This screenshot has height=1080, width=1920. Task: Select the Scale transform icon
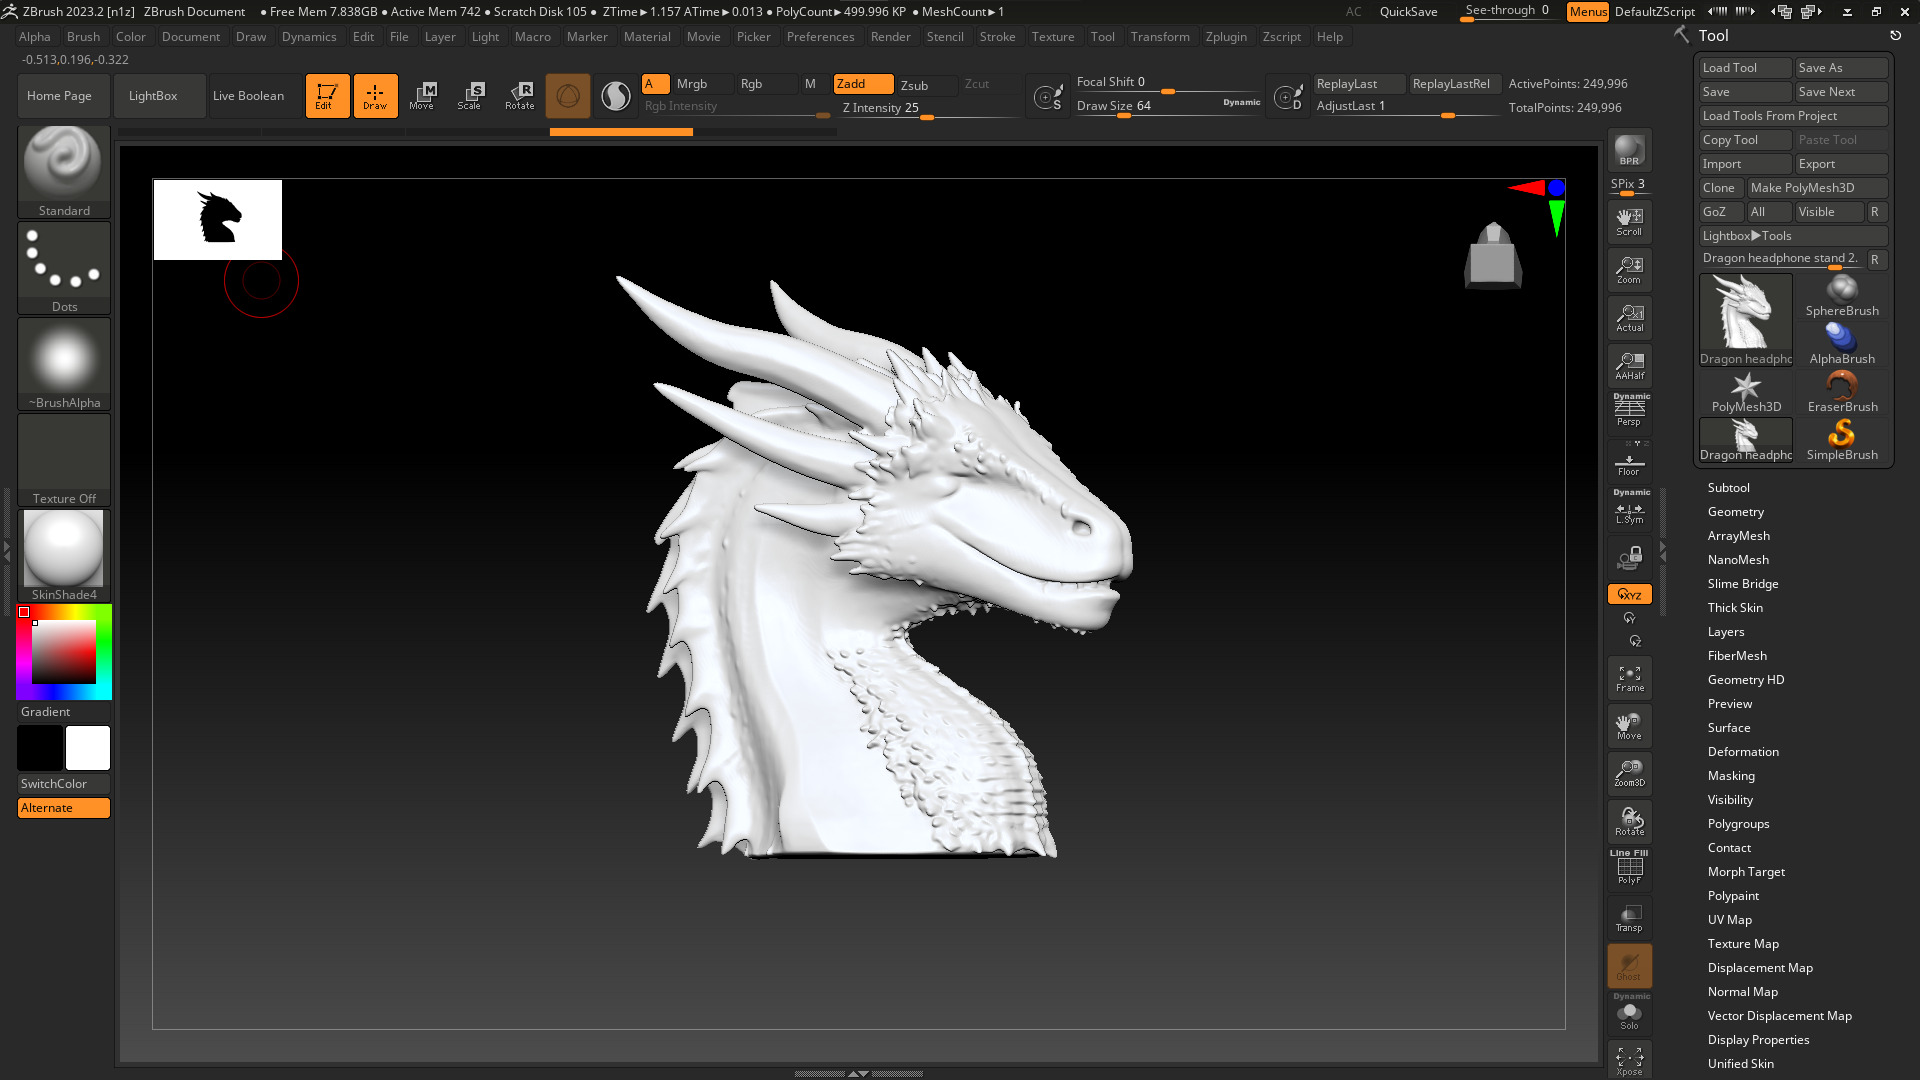470,96
